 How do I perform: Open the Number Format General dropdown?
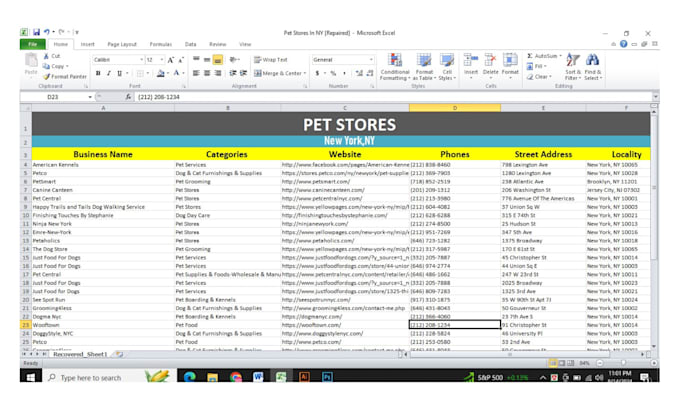(x=371, y=60)
